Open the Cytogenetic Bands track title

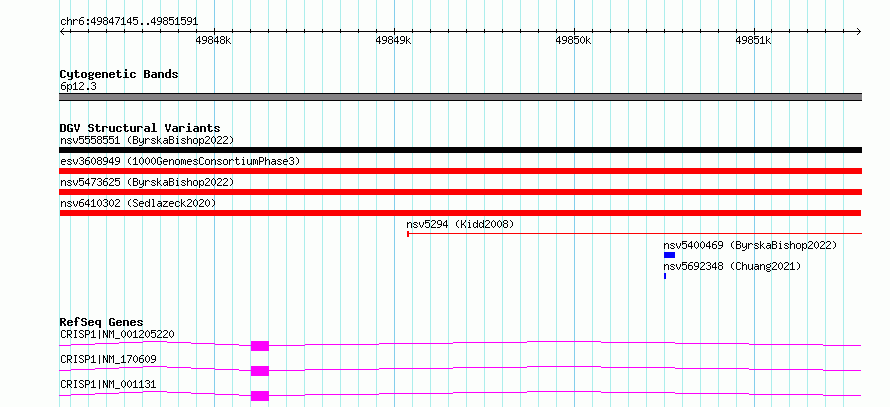(119, 74)
